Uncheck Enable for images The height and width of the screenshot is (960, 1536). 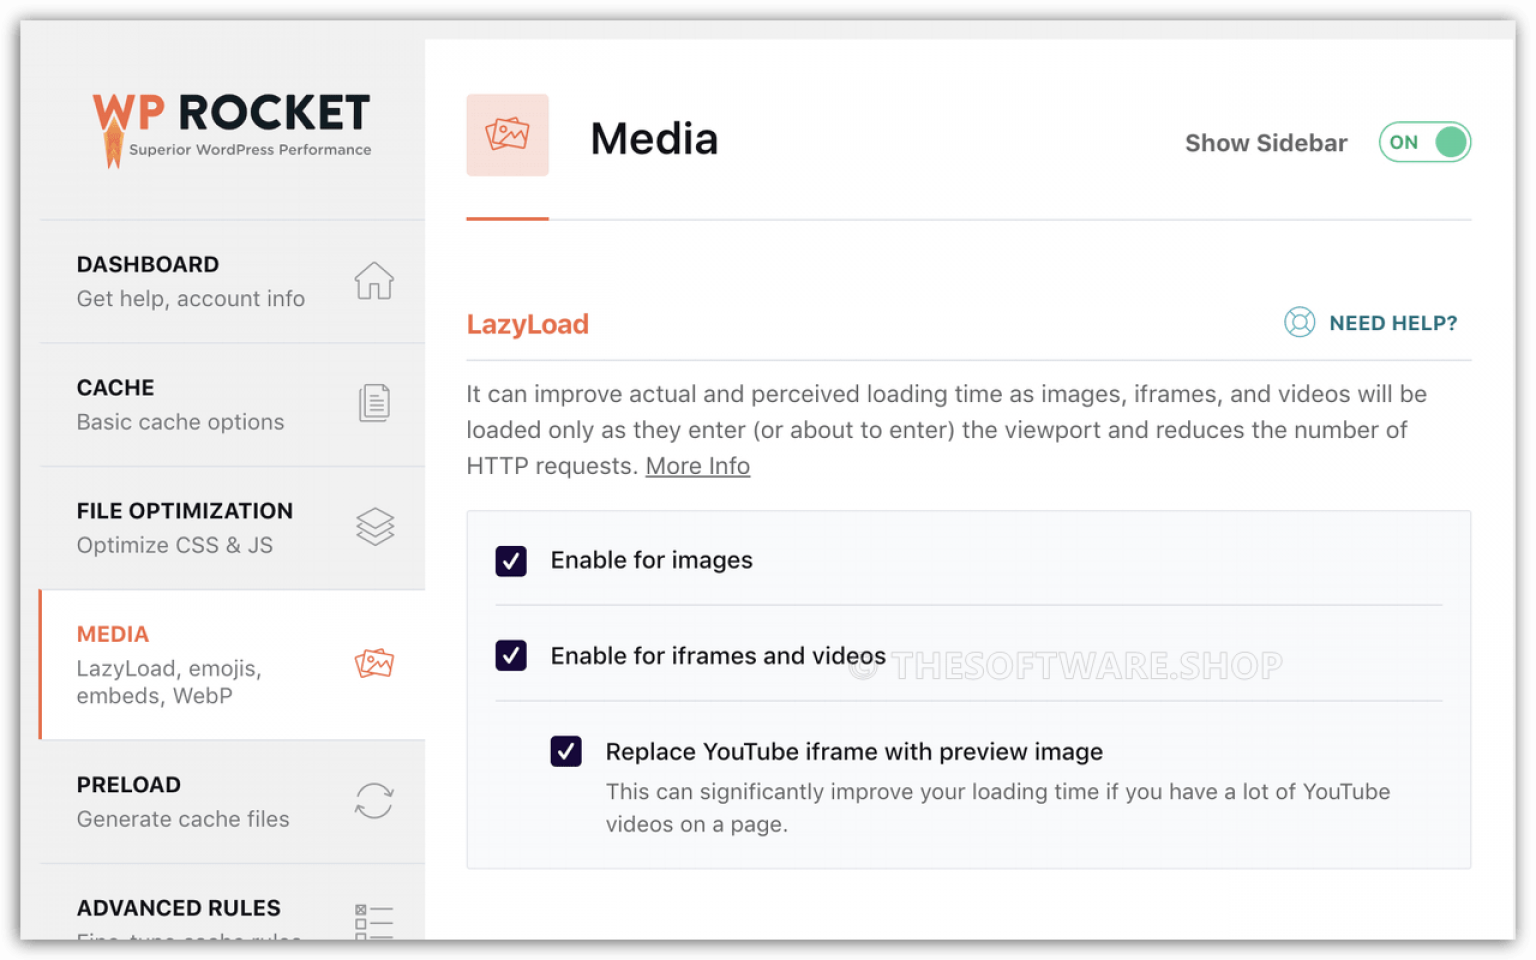(x=511, y=561)
